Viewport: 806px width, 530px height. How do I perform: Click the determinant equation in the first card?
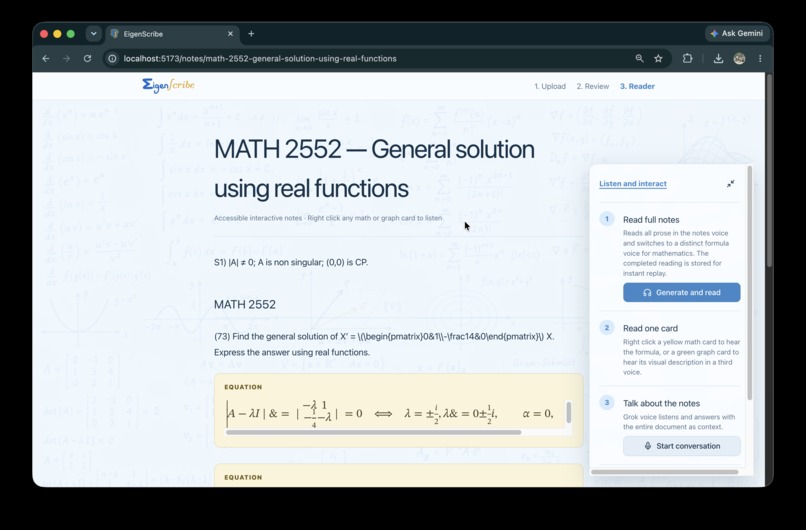coord(391,413)
